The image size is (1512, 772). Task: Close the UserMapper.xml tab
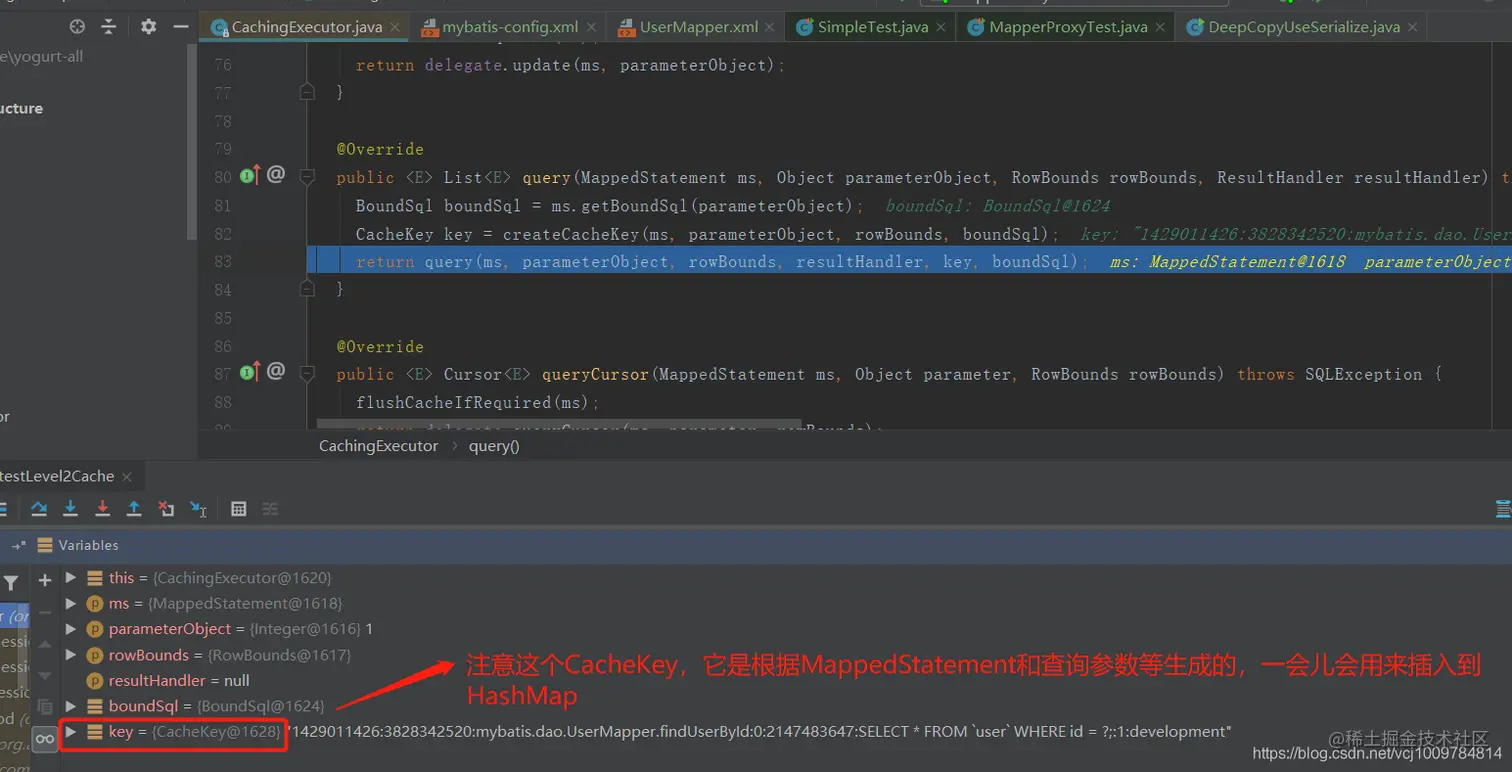(x=772, y=28)
